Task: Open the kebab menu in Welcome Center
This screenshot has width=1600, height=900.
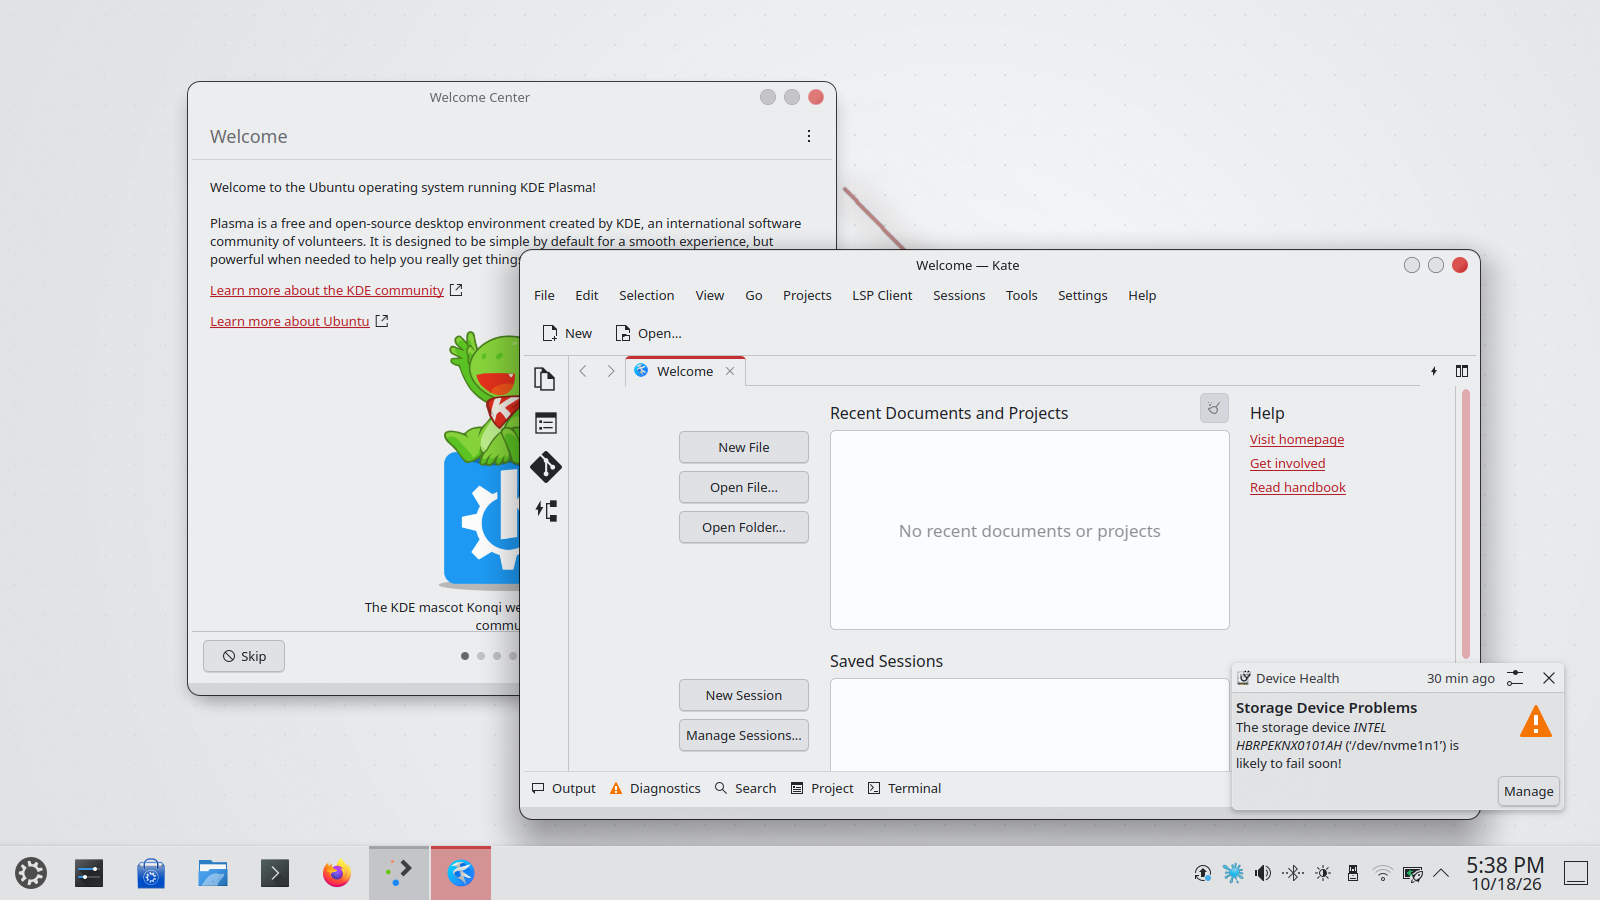Action: (809, 136)
